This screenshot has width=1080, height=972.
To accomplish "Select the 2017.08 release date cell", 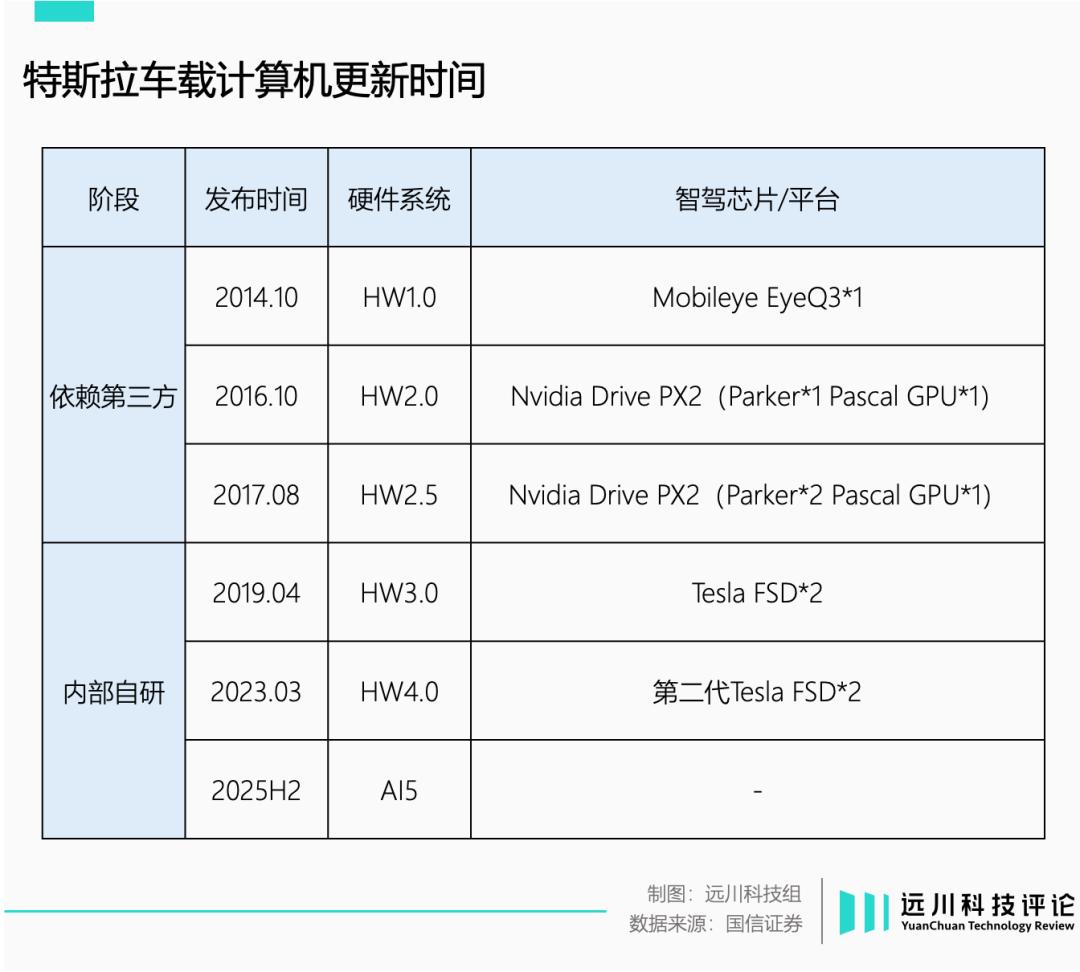I will [256, 494].
